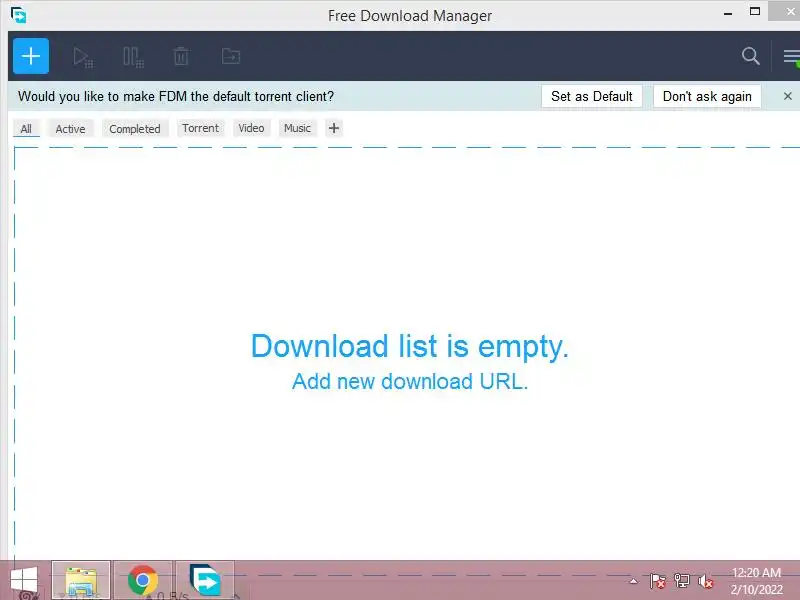This screenshot has width=800, height=600.
Task: Open the hamburger main menu
Action: pos(792,57)
